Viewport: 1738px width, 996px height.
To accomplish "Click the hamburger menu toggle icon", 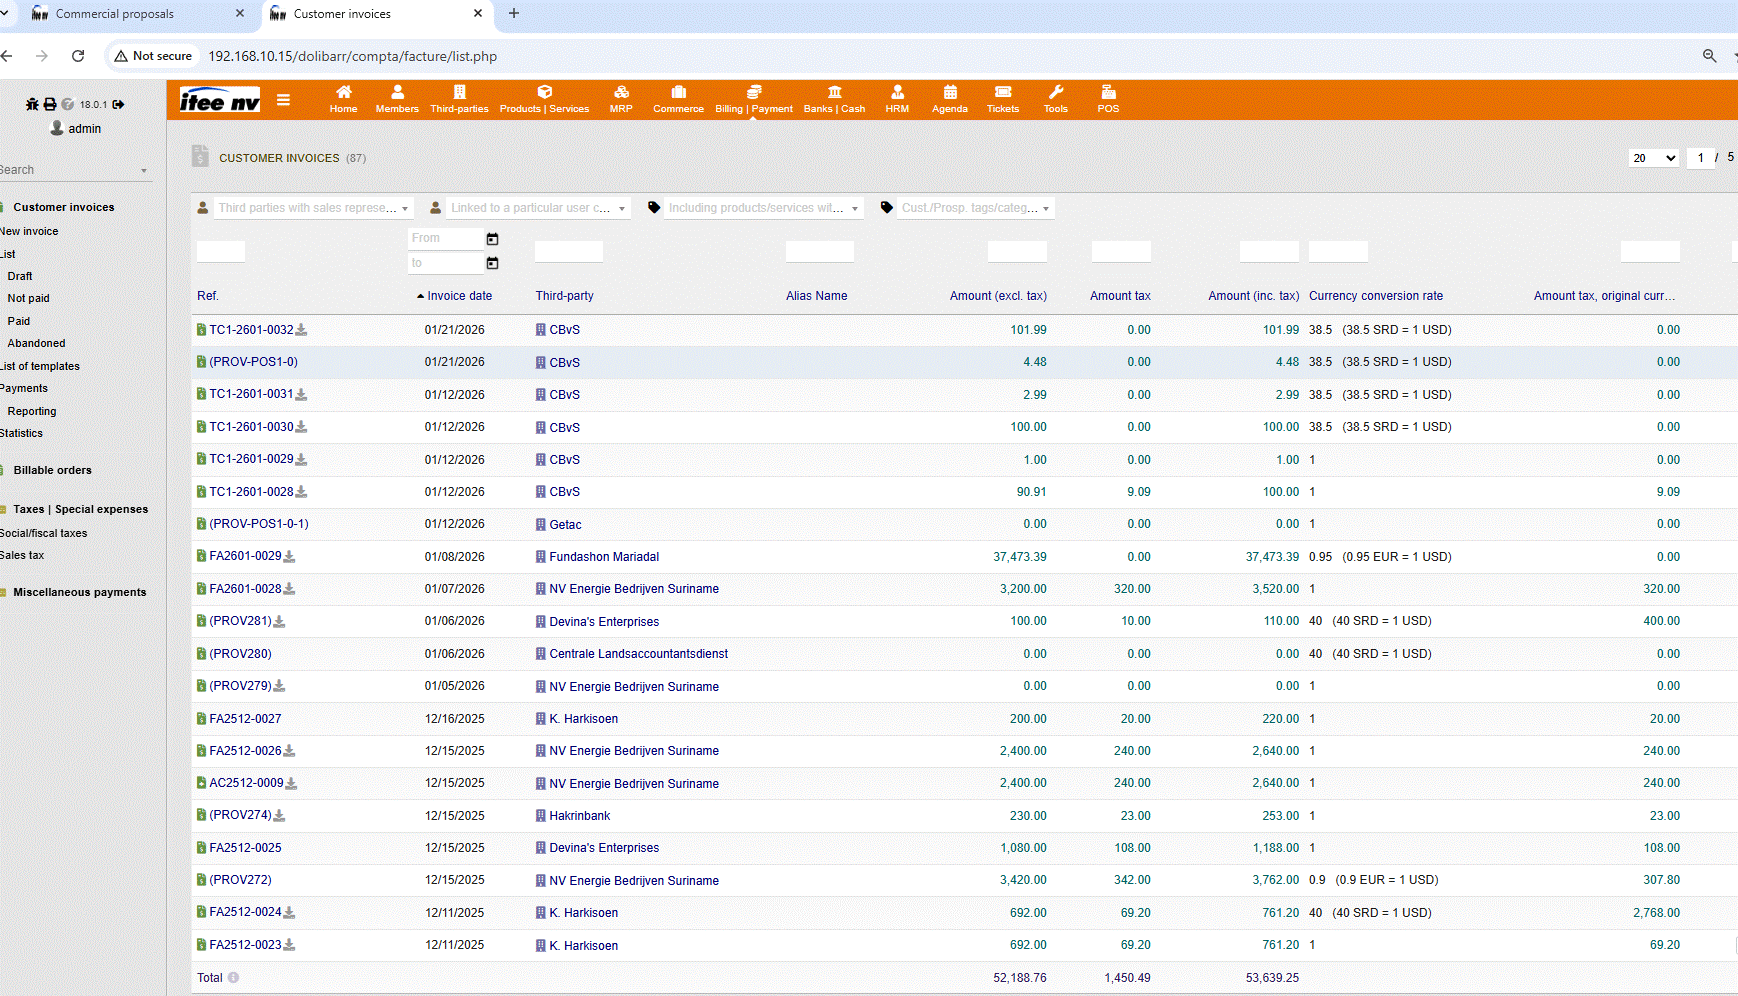I will click(x=284, y=100).
